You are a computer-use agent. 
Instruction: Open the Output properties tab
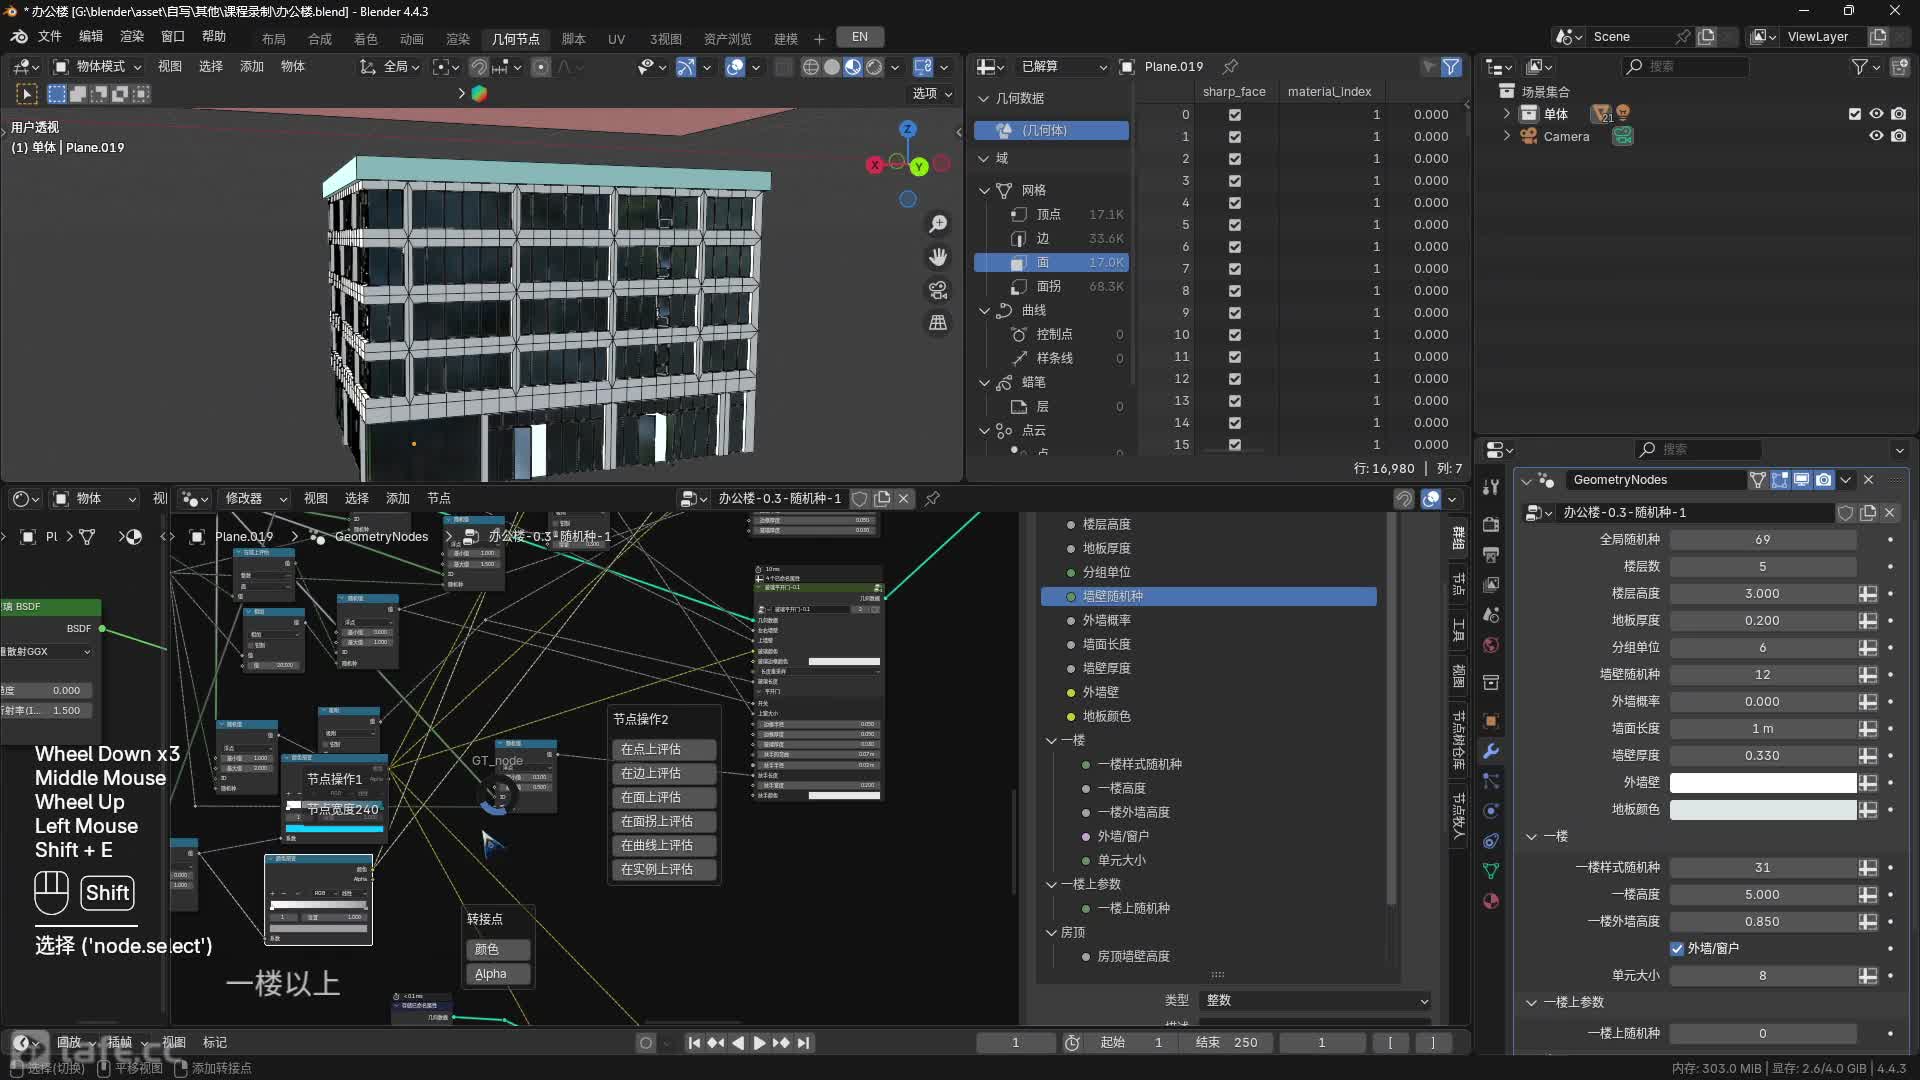point(1491,554)
